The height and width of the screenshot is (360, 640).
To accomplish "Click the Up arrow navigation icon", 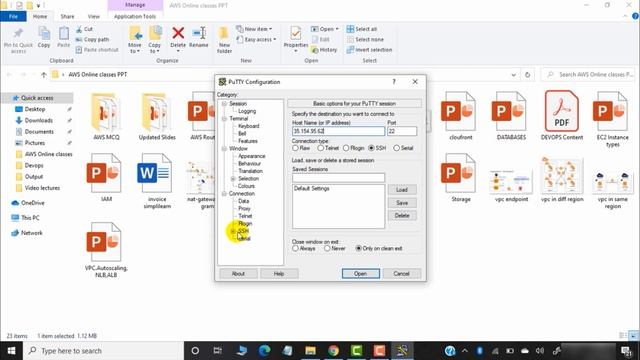I will (x=44, y=75).
